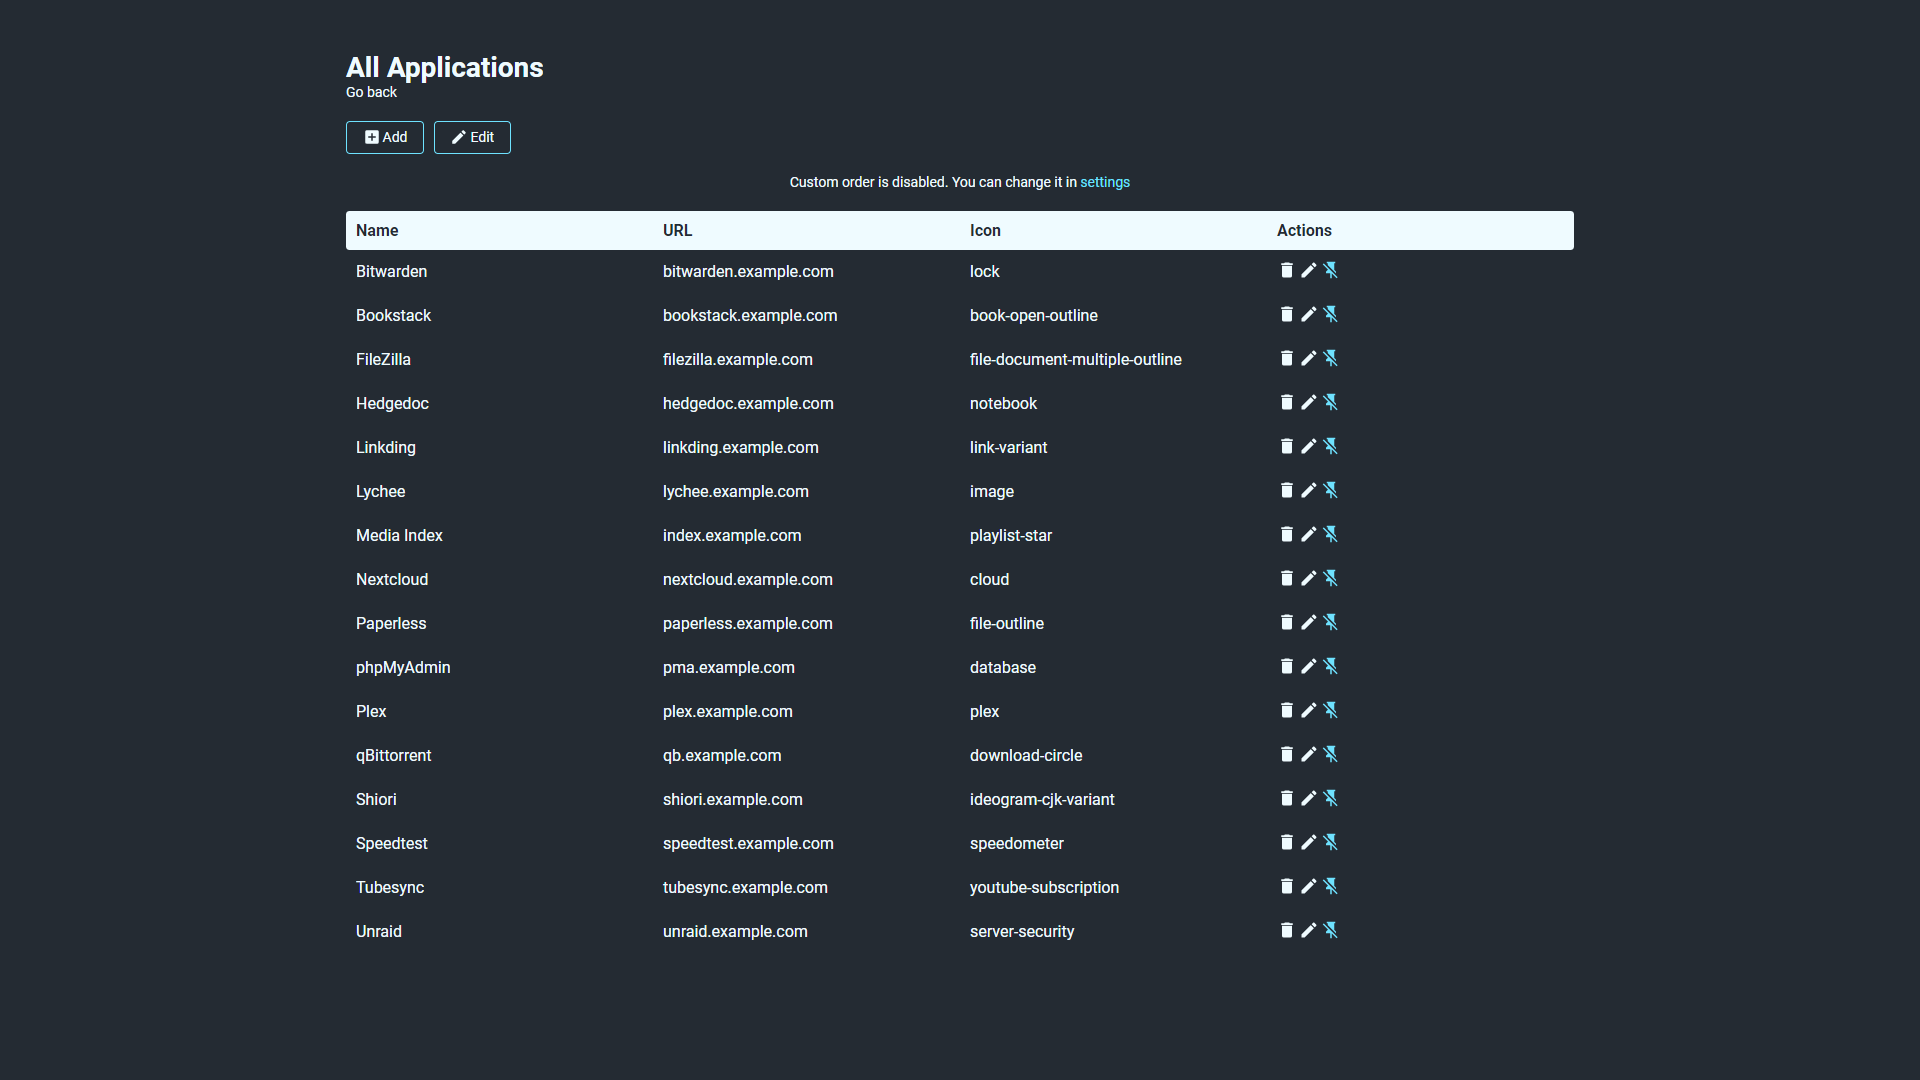Edit the Nextcloud entry
The image size is (1920, 1080).
[x=1308, y=579]
